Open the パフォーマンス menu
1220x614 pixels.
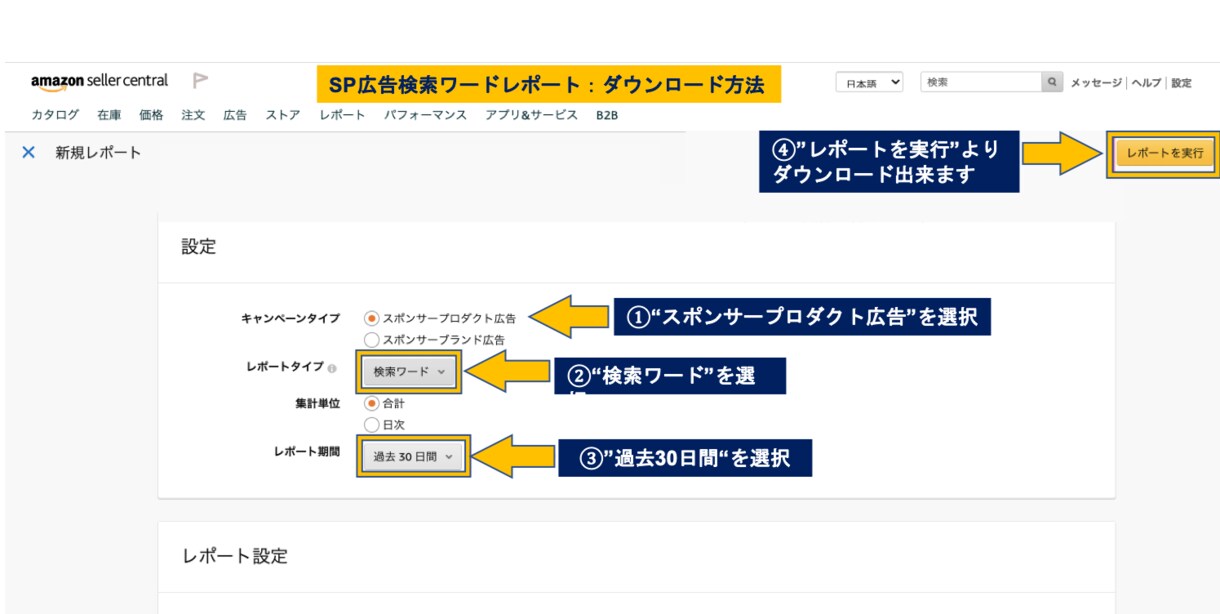pos(425,115)
